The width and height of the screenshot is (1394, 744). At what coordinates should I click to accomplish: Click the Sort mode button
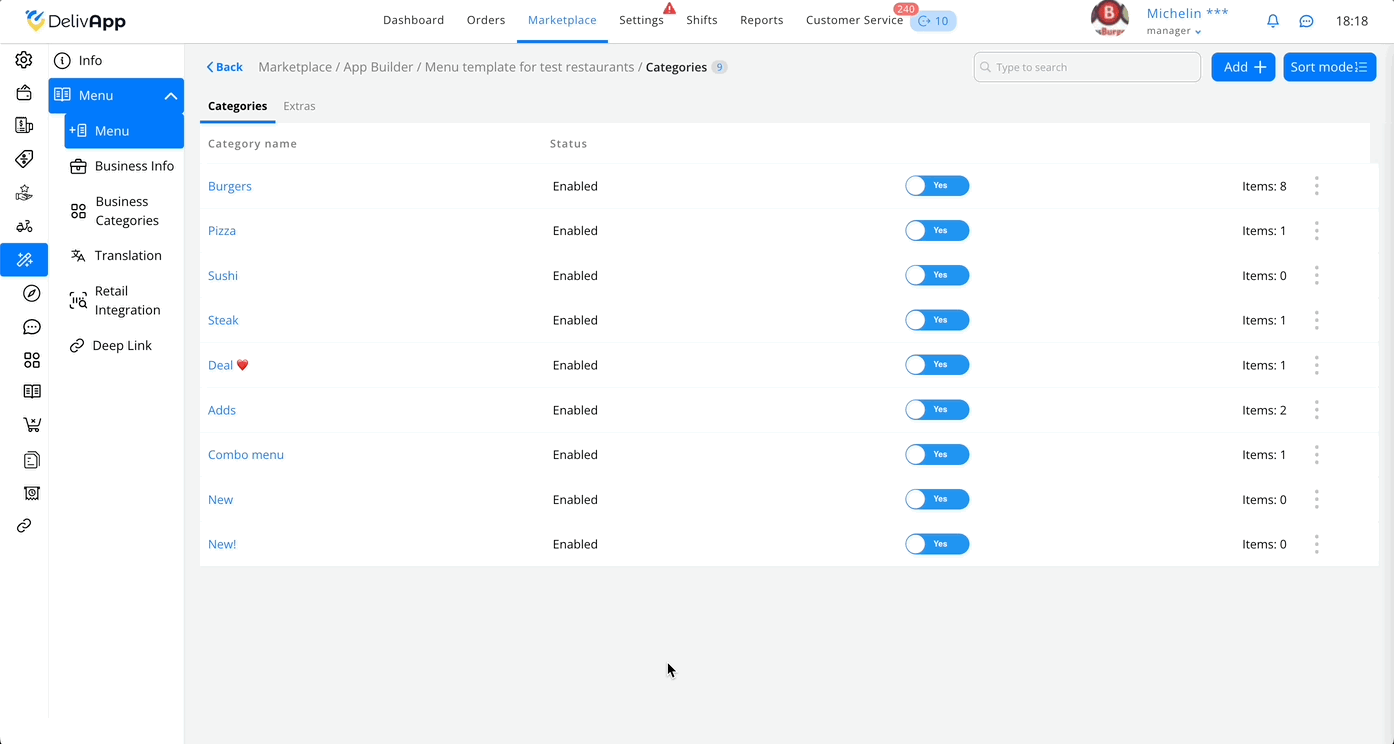click(1329, 67)
